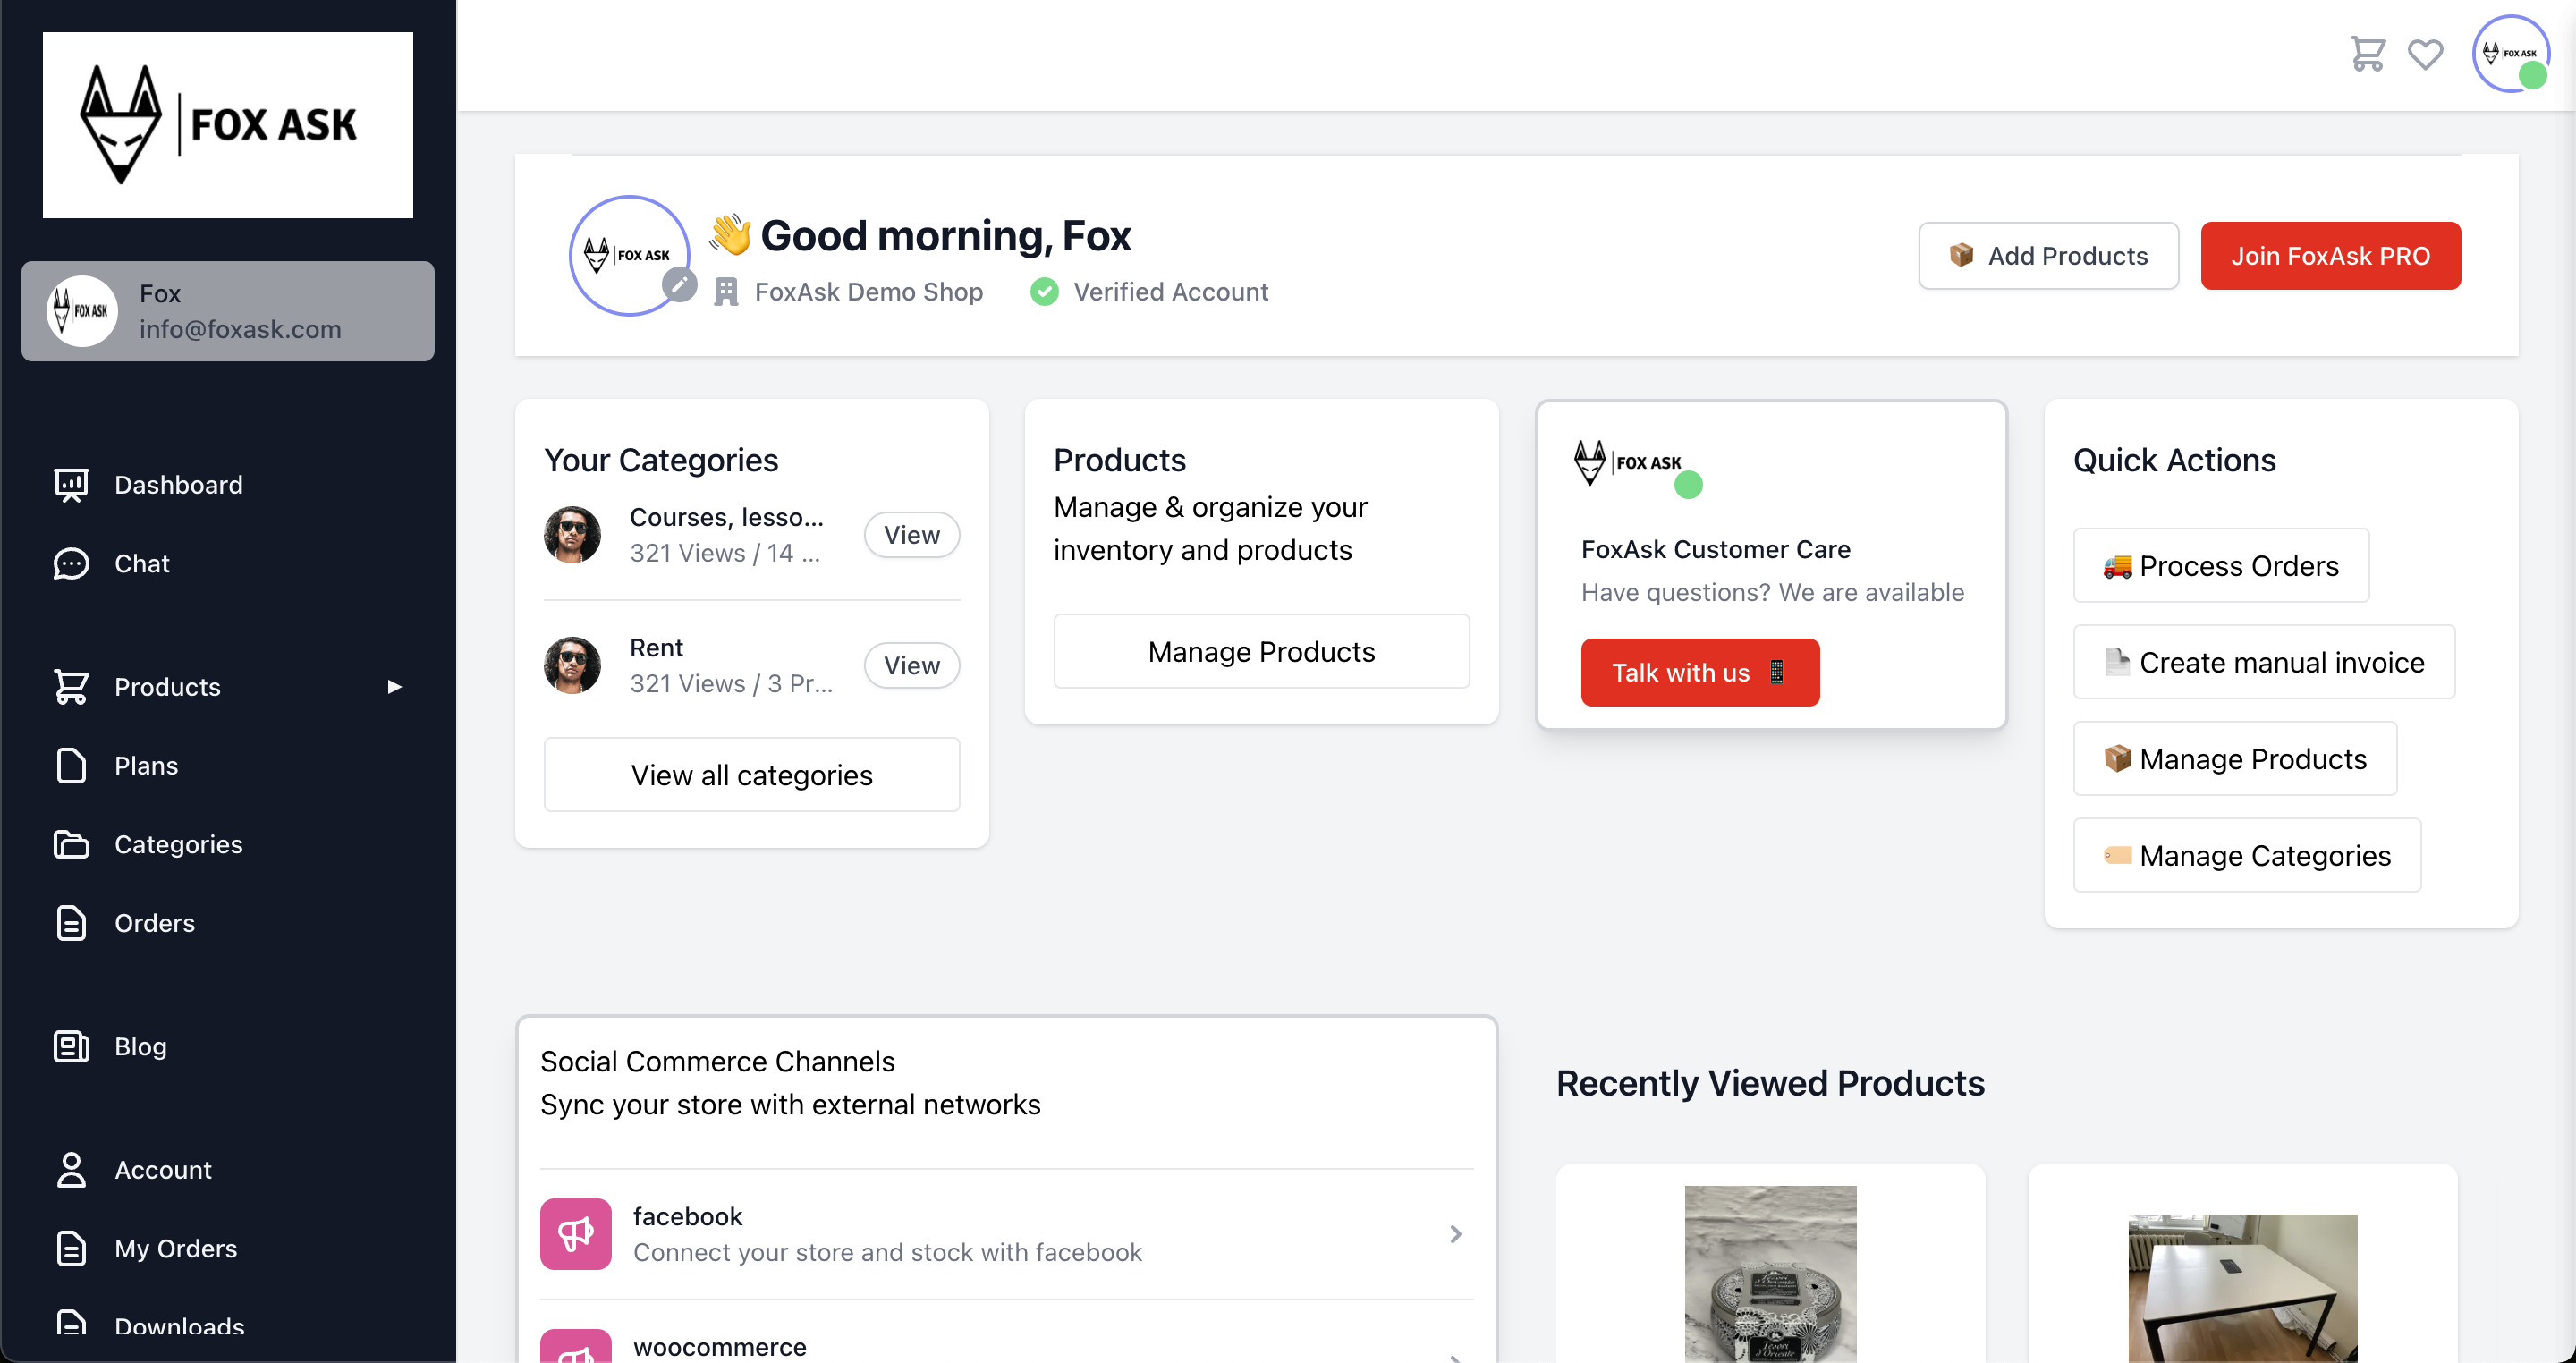
Task: Click the edit pencil badge on profile picture
Action: click(679, 286)
